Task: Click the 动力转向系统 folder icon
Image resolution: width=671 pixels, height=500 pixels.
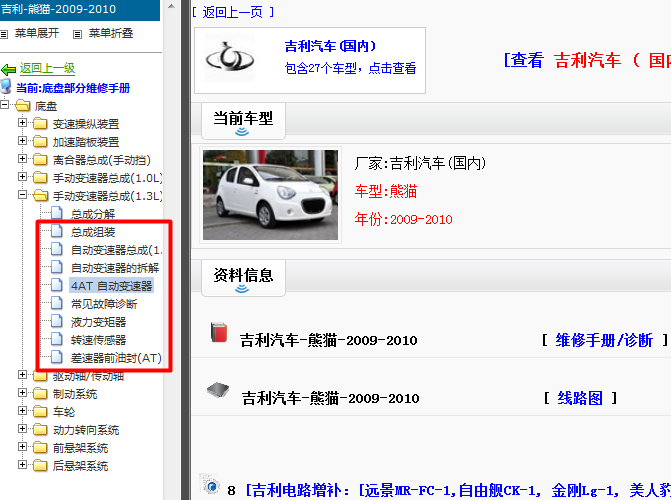Action: (x=40, y=429)
